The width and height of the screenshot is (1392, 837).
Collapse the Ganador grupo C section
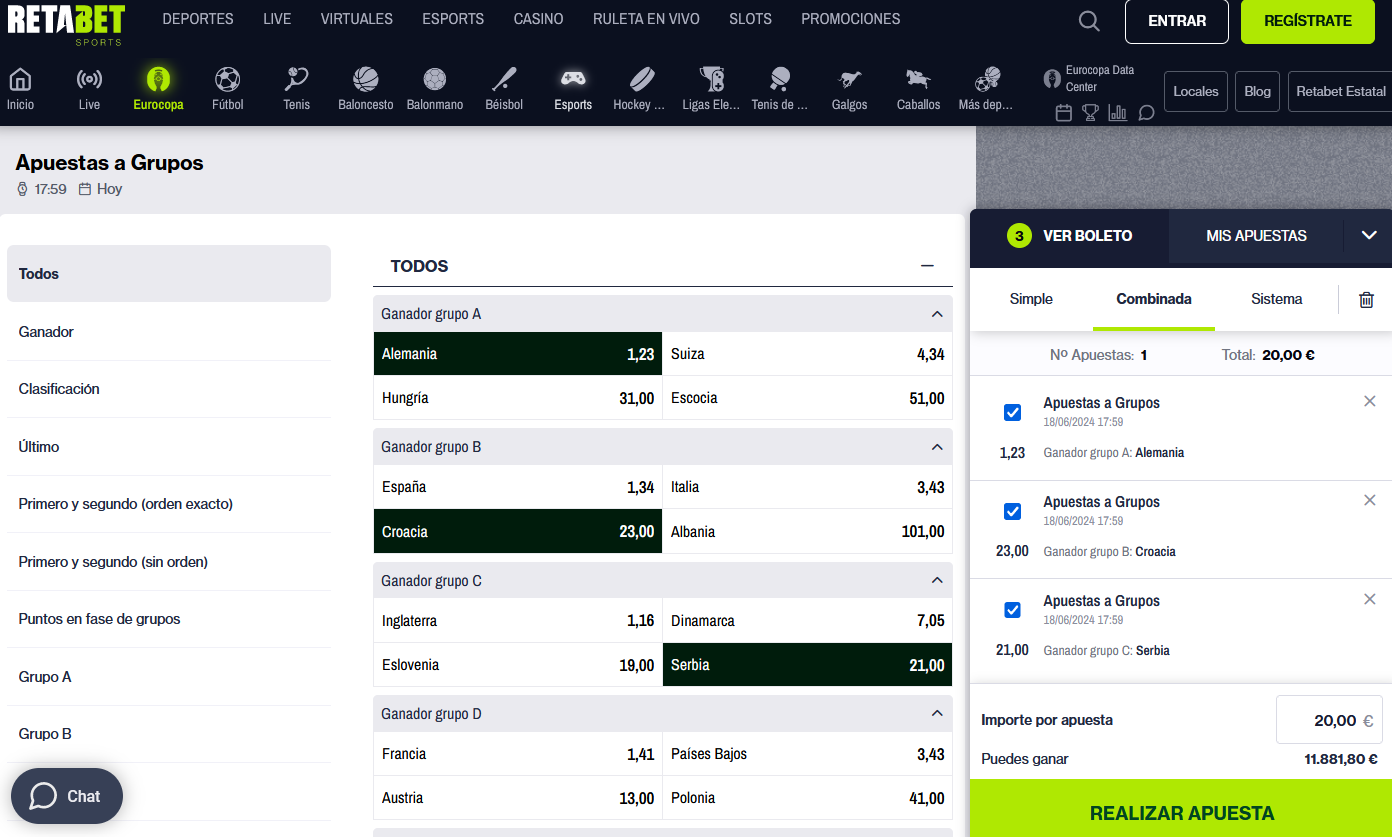tap(937, 581)
